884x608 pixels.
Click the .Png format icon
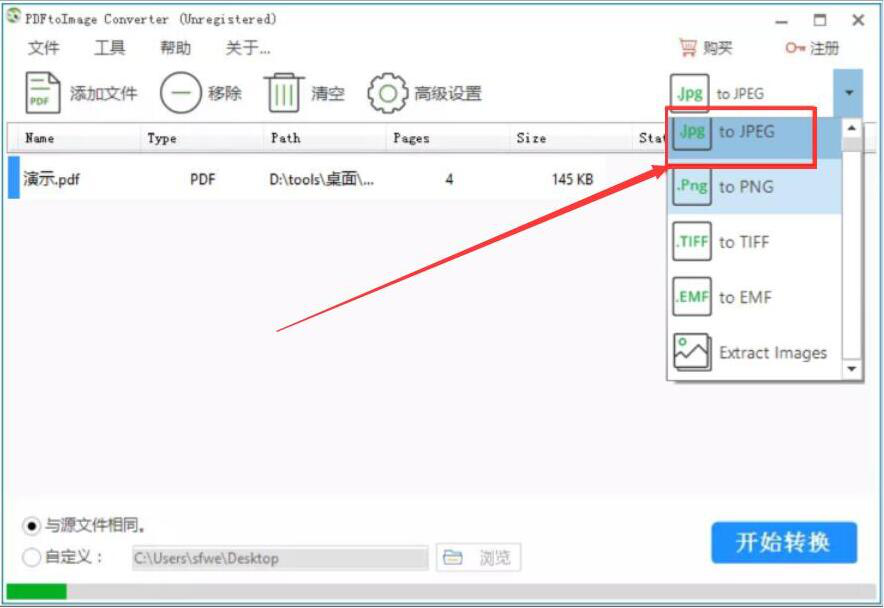[x=692, y=186]
